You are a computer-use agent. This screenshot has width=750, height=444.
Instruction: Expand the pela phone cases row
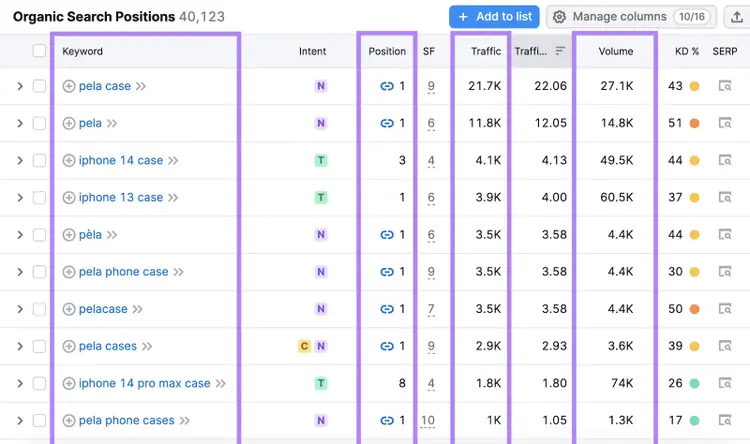[20, 421]
